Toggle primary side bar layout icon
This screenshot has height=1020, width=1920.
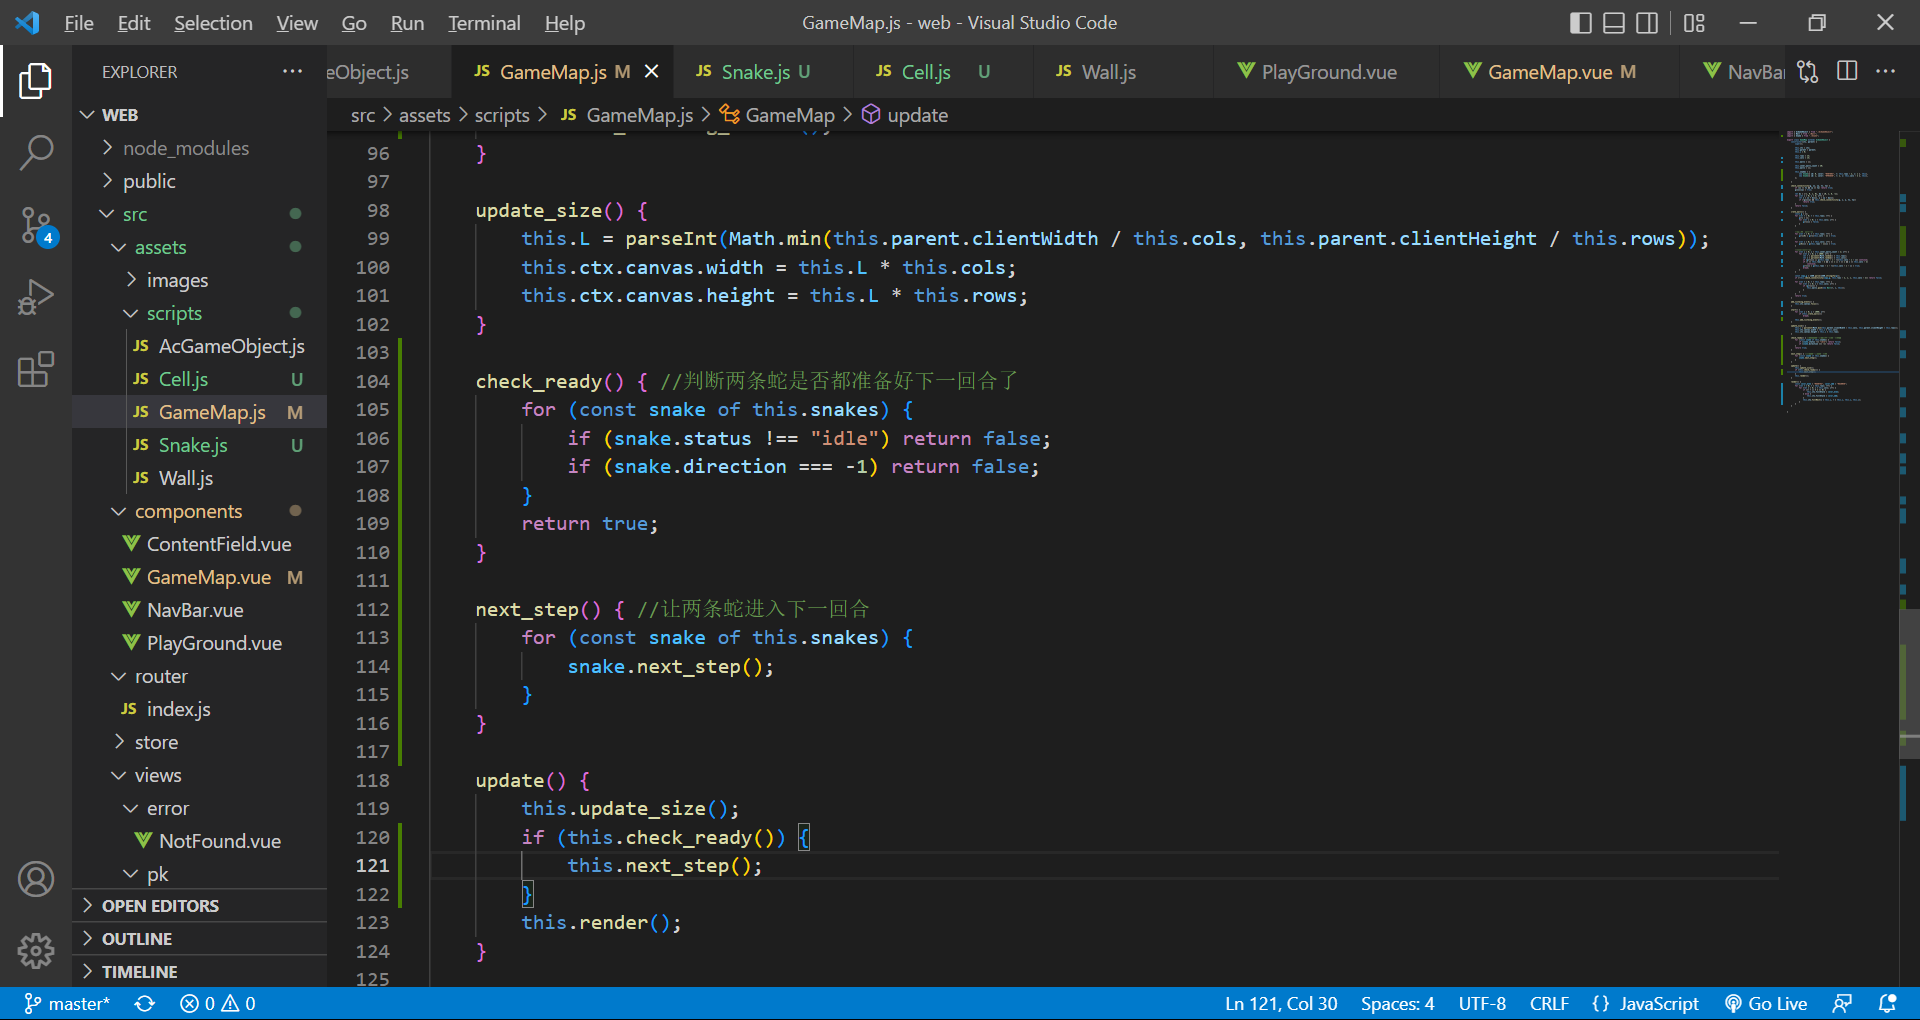pos(1581,23)
